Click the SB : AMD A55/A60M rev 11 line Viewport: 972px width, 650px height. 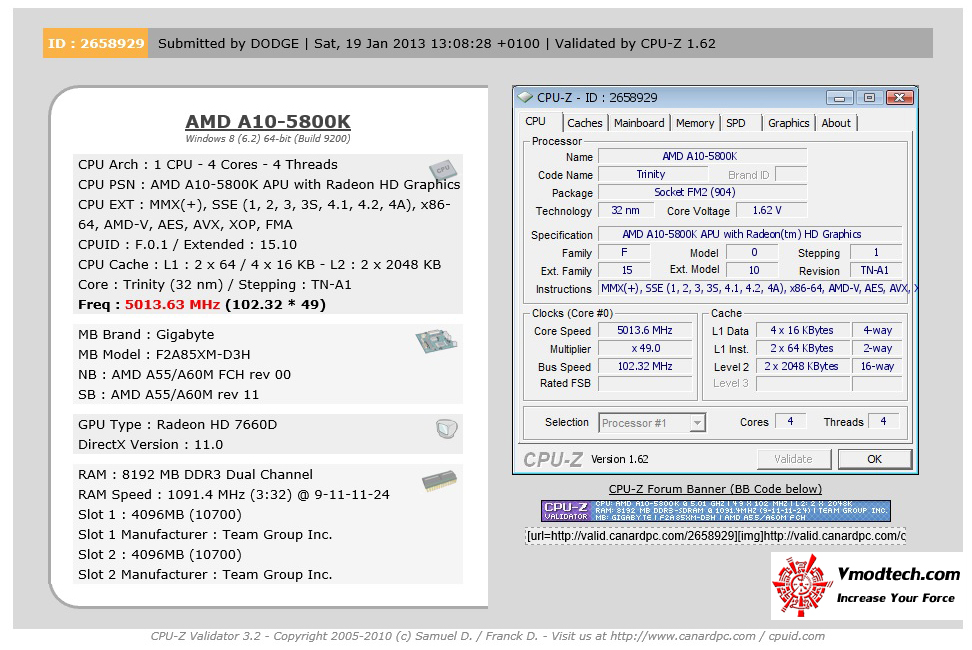pyautogui.click(x=168, y=395)
